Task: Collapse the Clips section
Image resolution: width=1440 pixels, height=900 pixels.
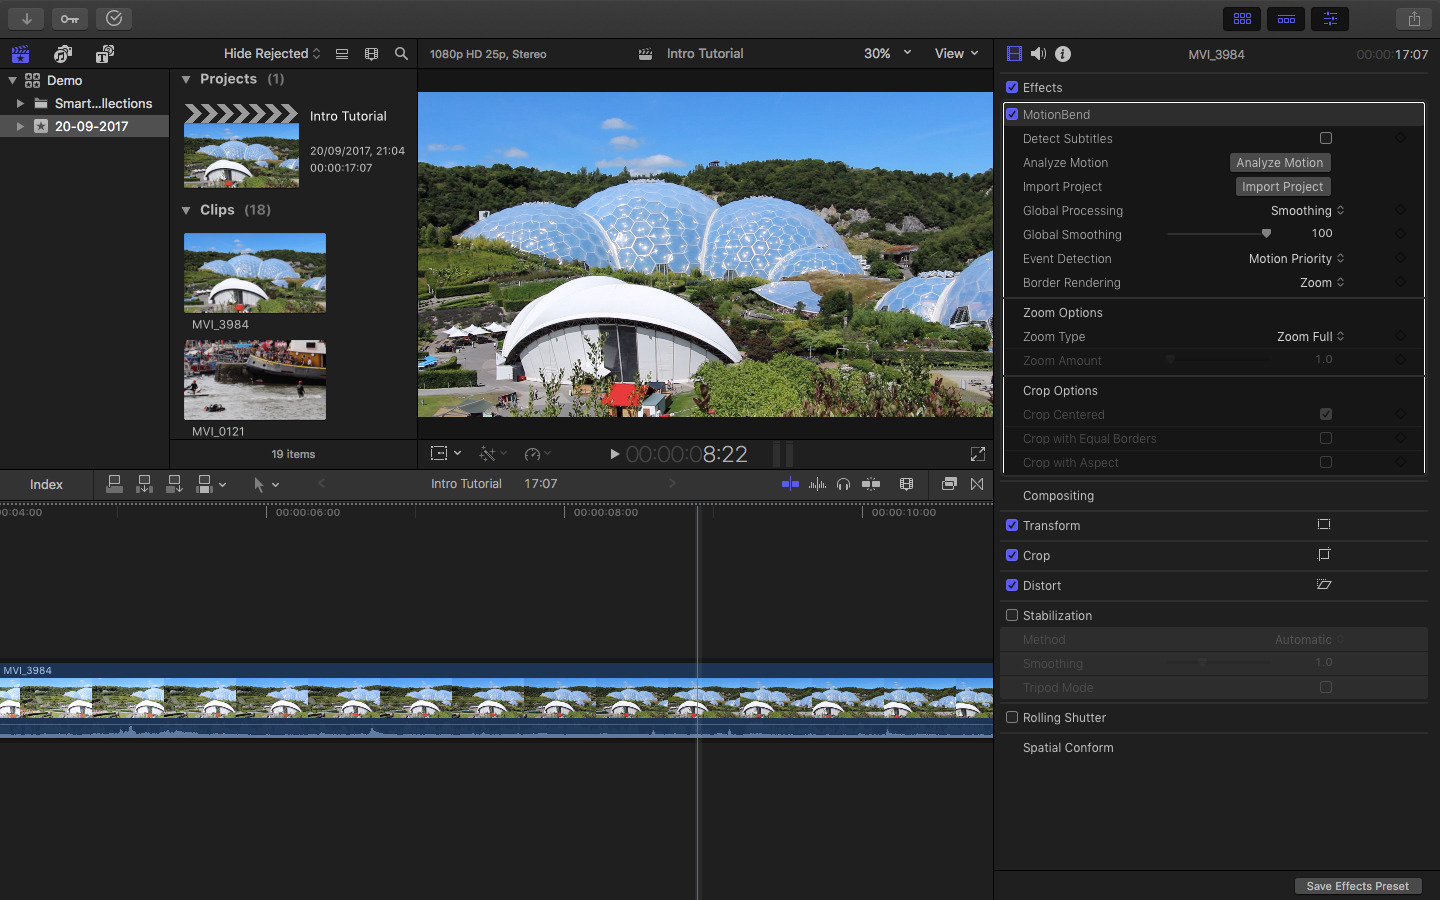Action: click(x=185, y=210)
